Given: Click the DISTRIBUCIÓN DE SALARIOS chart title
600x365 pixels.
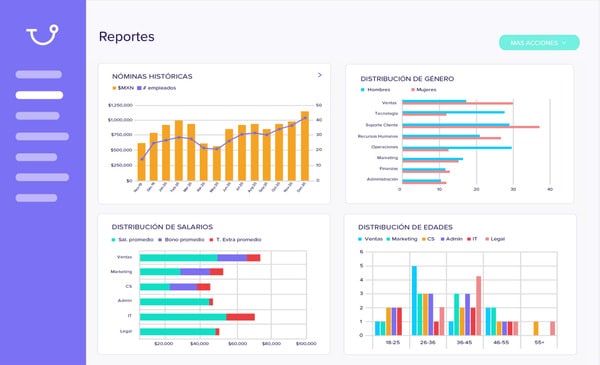Looking at the screenshot, I should coord(162,227).
